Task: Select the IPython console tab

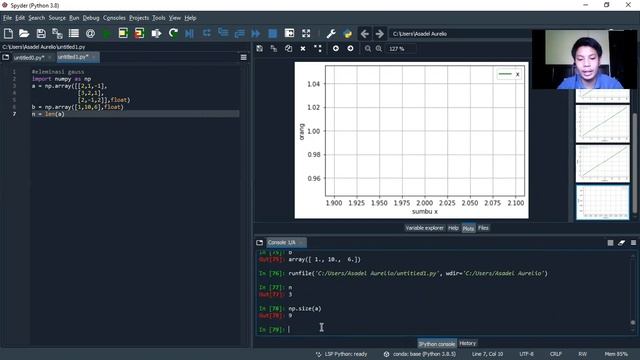Action: [437, 344]
